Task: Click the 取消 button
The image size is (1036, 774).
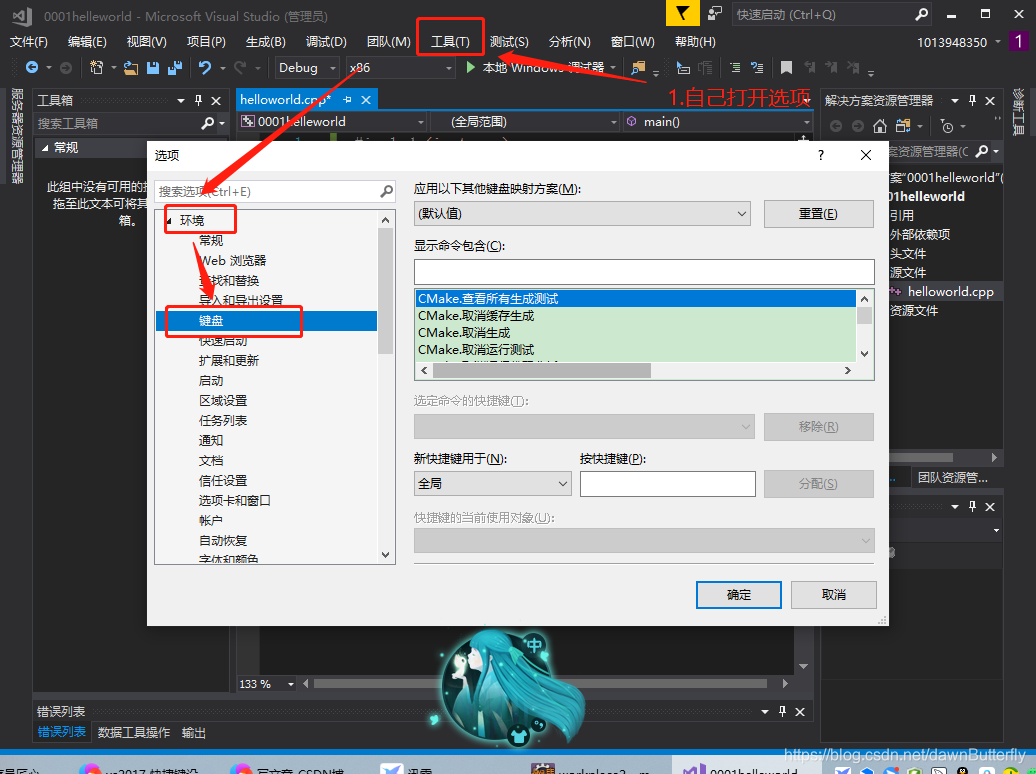Action: 834,595
